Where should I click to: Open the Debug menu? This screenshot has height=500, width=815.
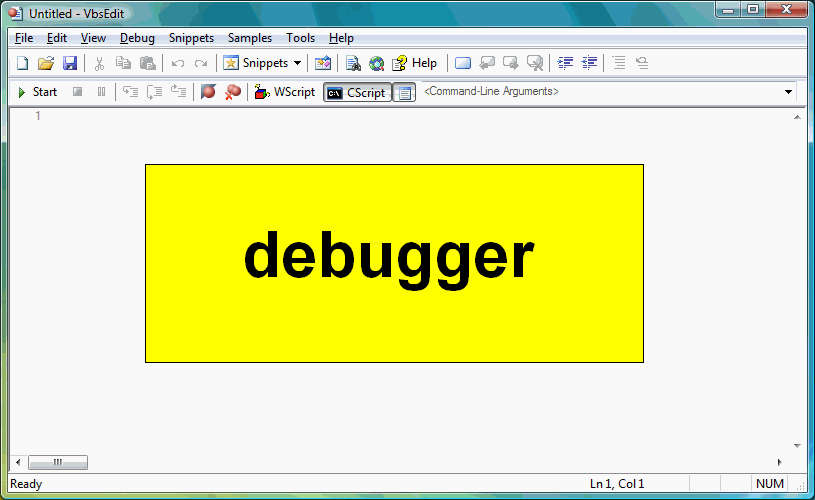(137, 38)
